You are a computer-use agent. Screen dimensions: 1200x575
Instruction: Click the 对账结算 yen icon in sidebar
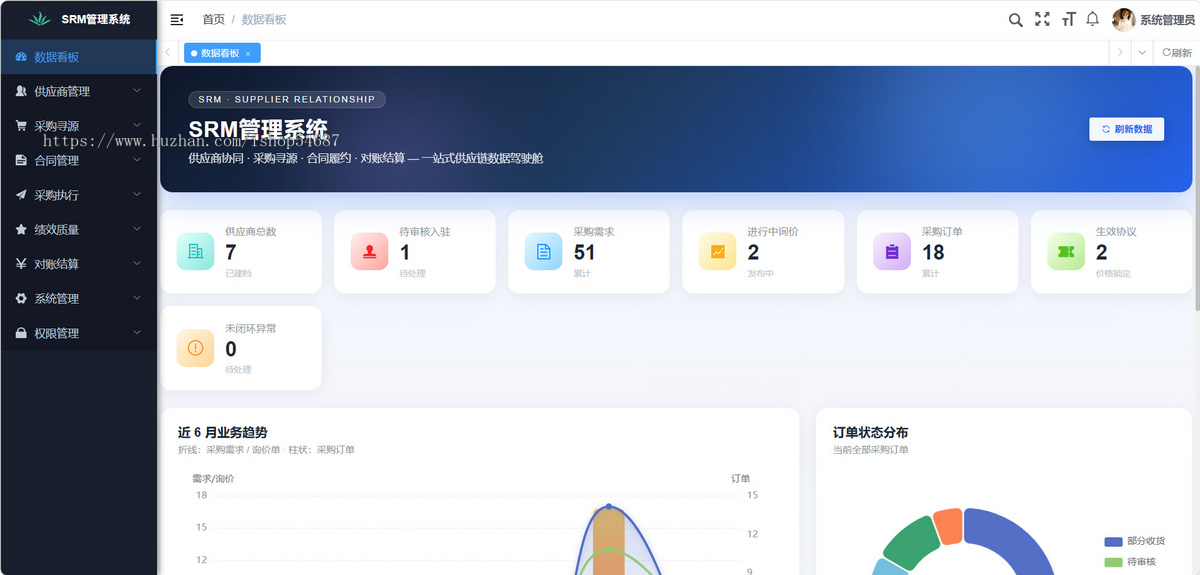(21, 264)
